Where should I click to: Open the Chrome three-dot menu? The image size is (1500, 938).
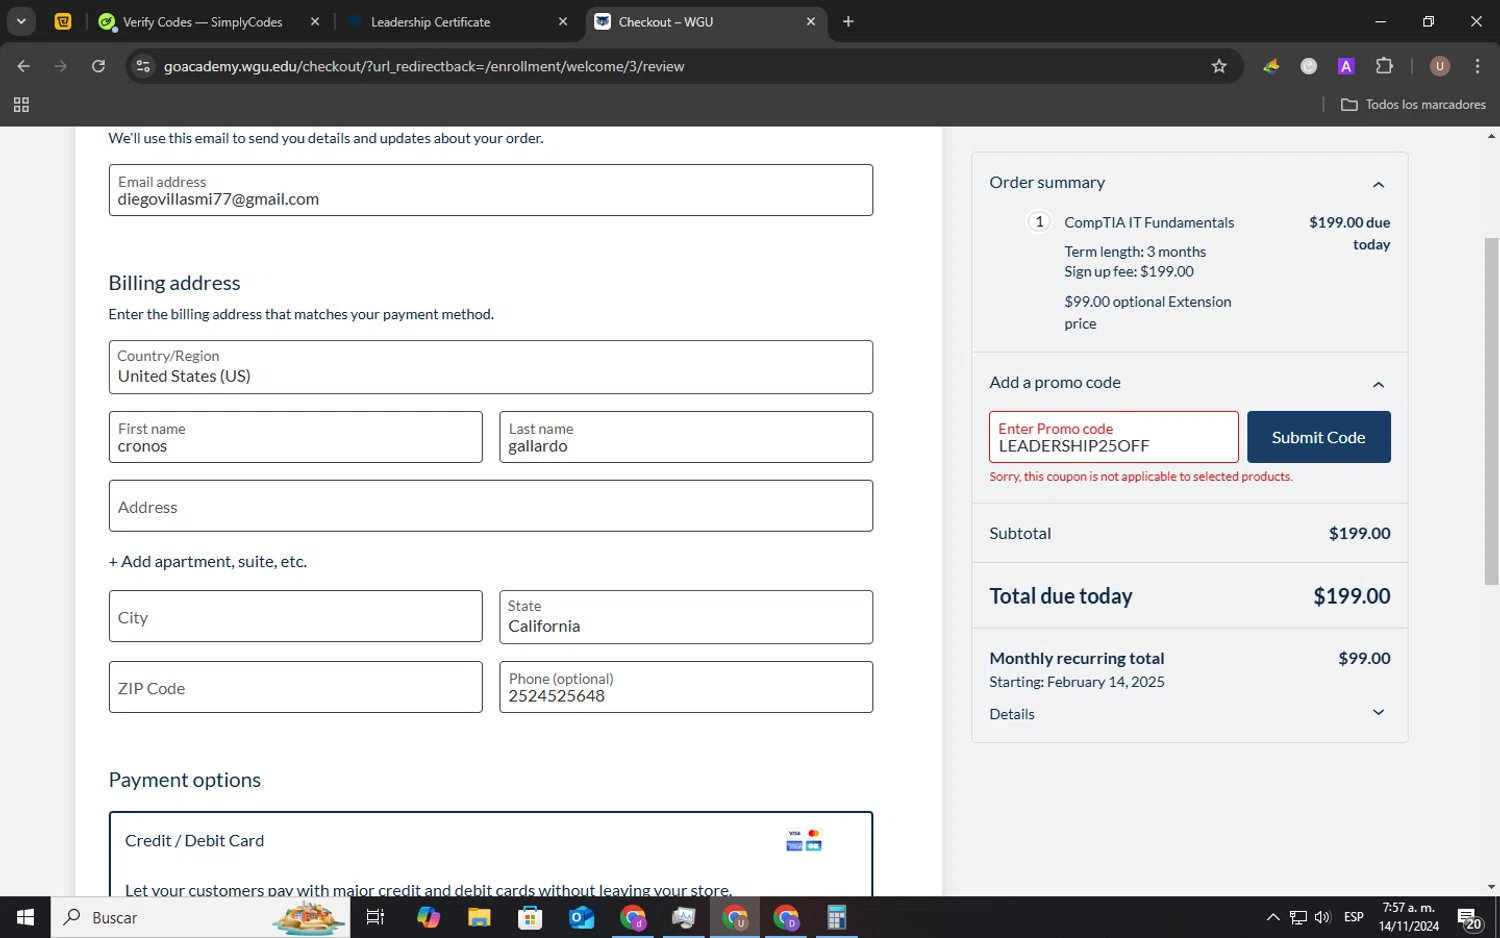1477,66
